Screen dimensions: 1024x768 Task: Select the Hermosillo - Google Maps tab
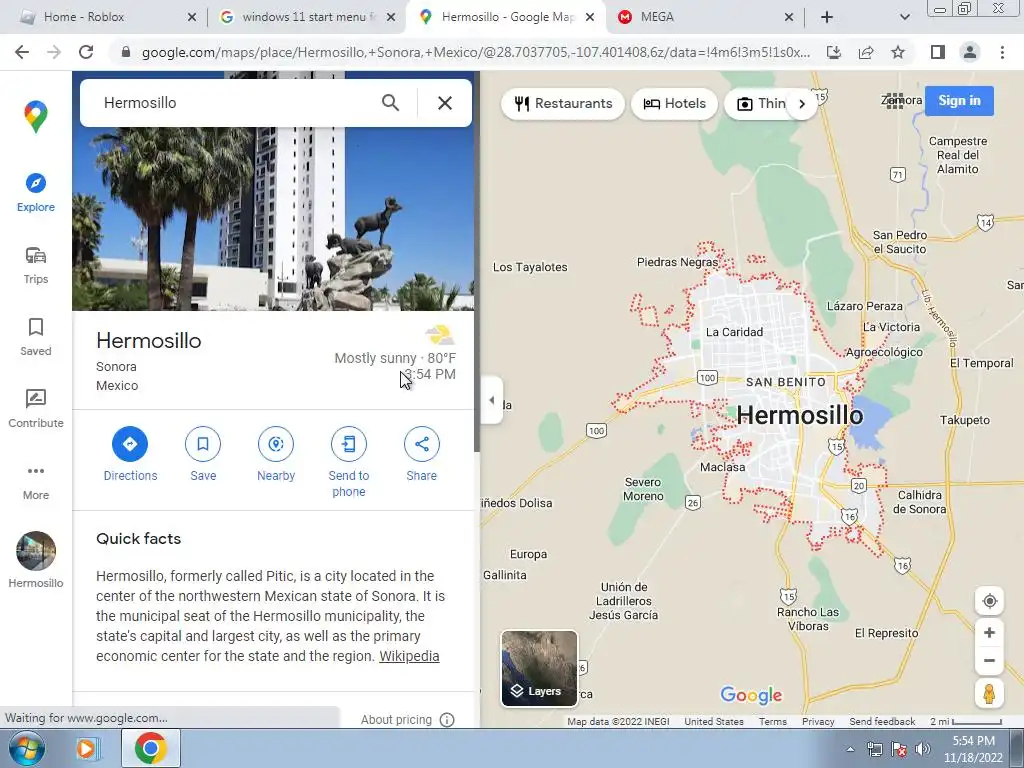[506, 17]
